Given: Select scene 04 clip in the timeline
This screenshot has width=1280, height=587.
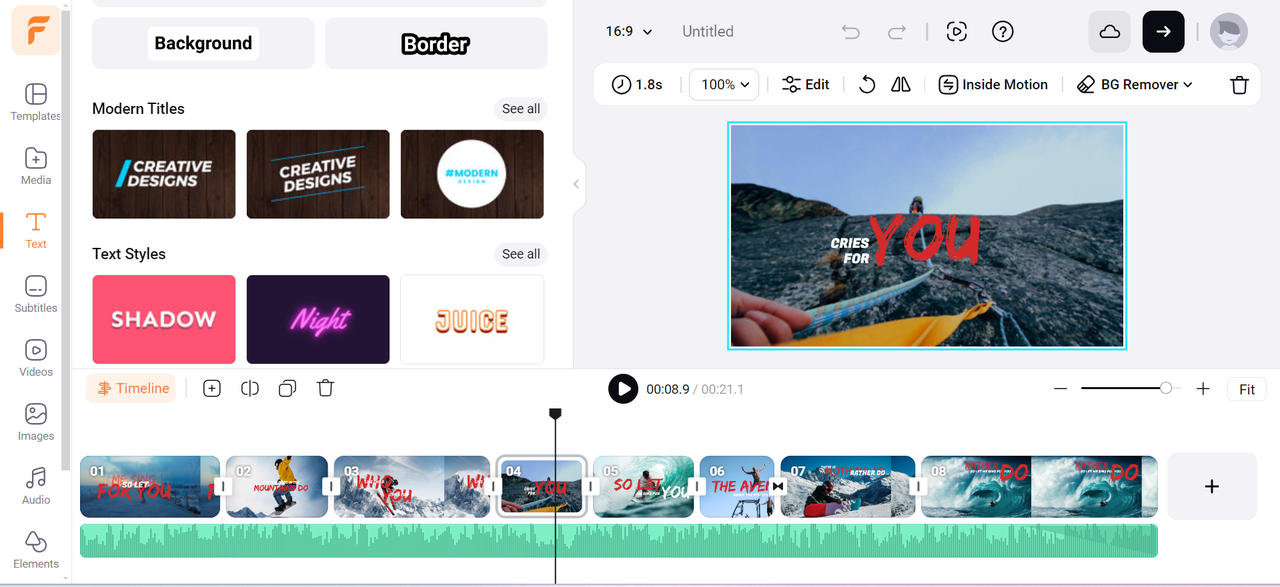Looking at the screenshot, I should 541,487.
